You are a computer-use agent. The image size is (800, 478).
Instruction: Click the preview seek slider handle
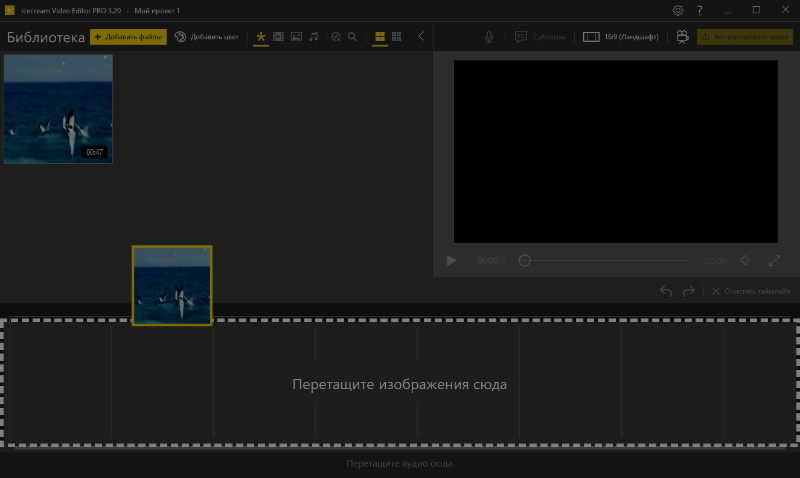(x=524, y=261)
